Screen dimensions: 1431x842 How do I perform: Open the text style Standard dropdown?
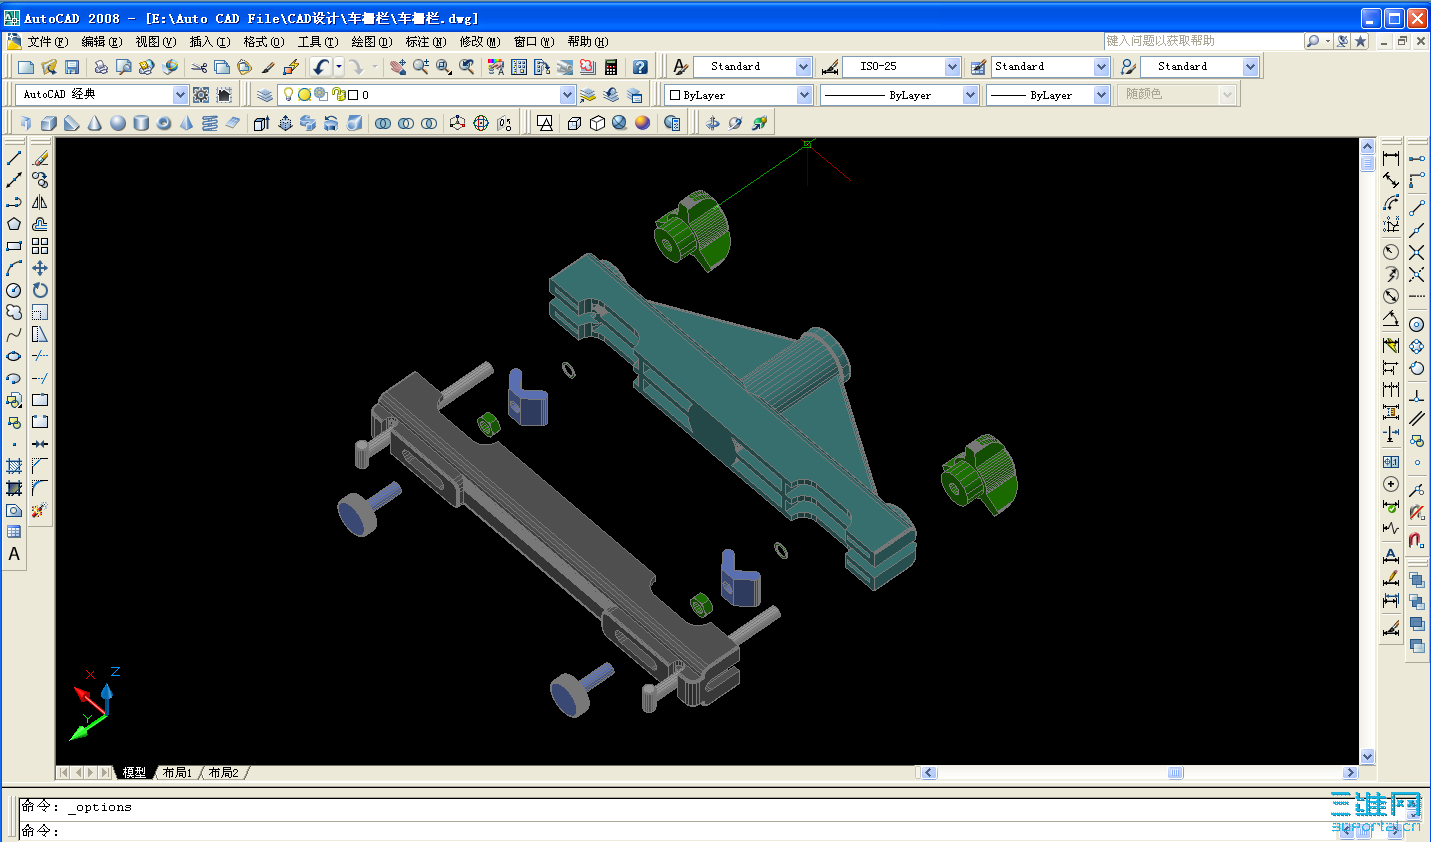[x=803, y=67]
